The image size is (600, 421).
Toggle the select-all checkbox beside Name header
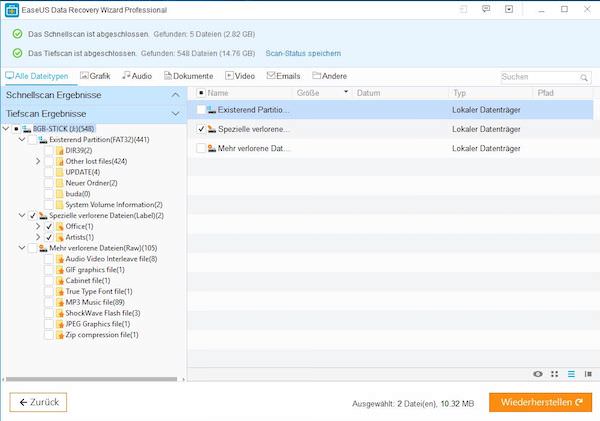click(x=201, y=93)
